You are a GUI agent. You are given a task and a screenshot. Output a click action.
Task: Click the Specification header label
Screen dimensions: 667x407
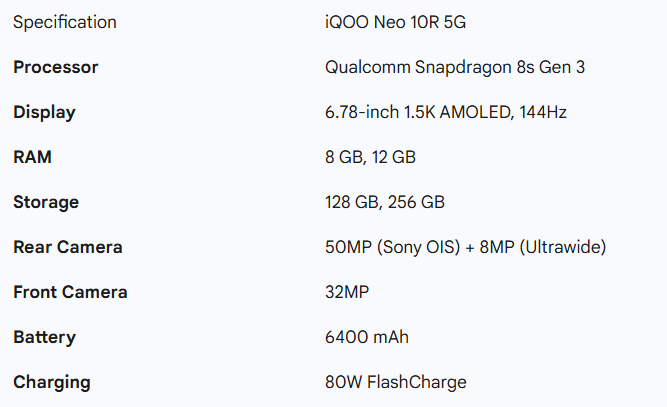(x=64, y=22)
